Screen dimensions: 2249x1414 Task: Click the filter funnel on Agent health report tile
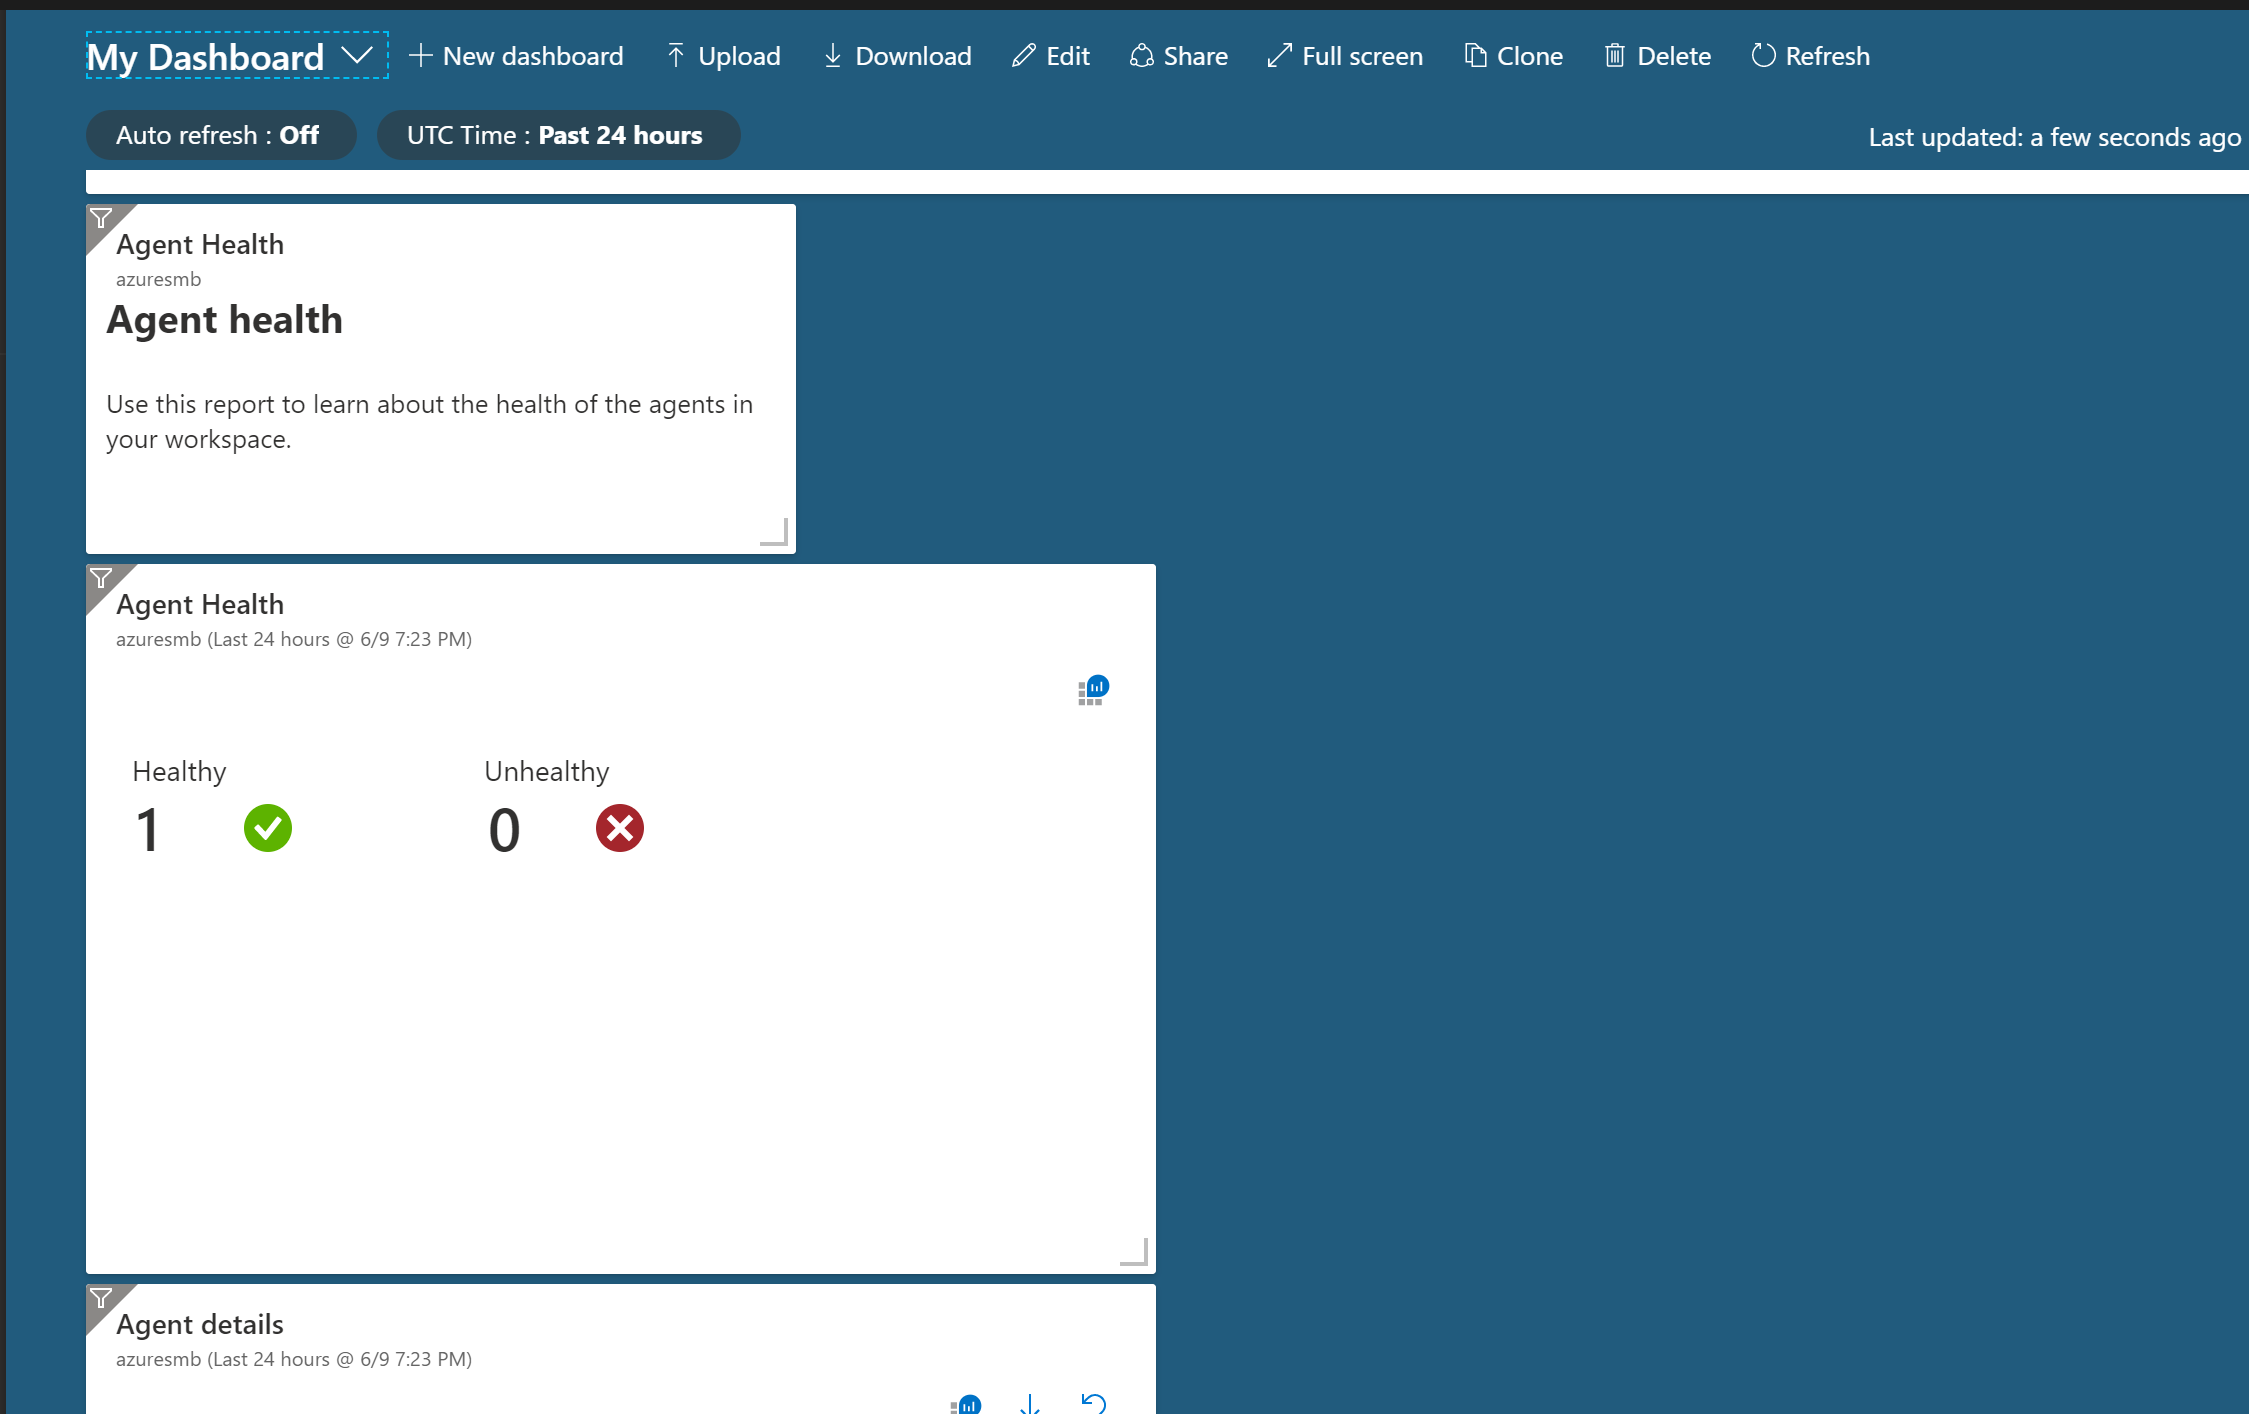pyautogui.click(x=102, y=217)
